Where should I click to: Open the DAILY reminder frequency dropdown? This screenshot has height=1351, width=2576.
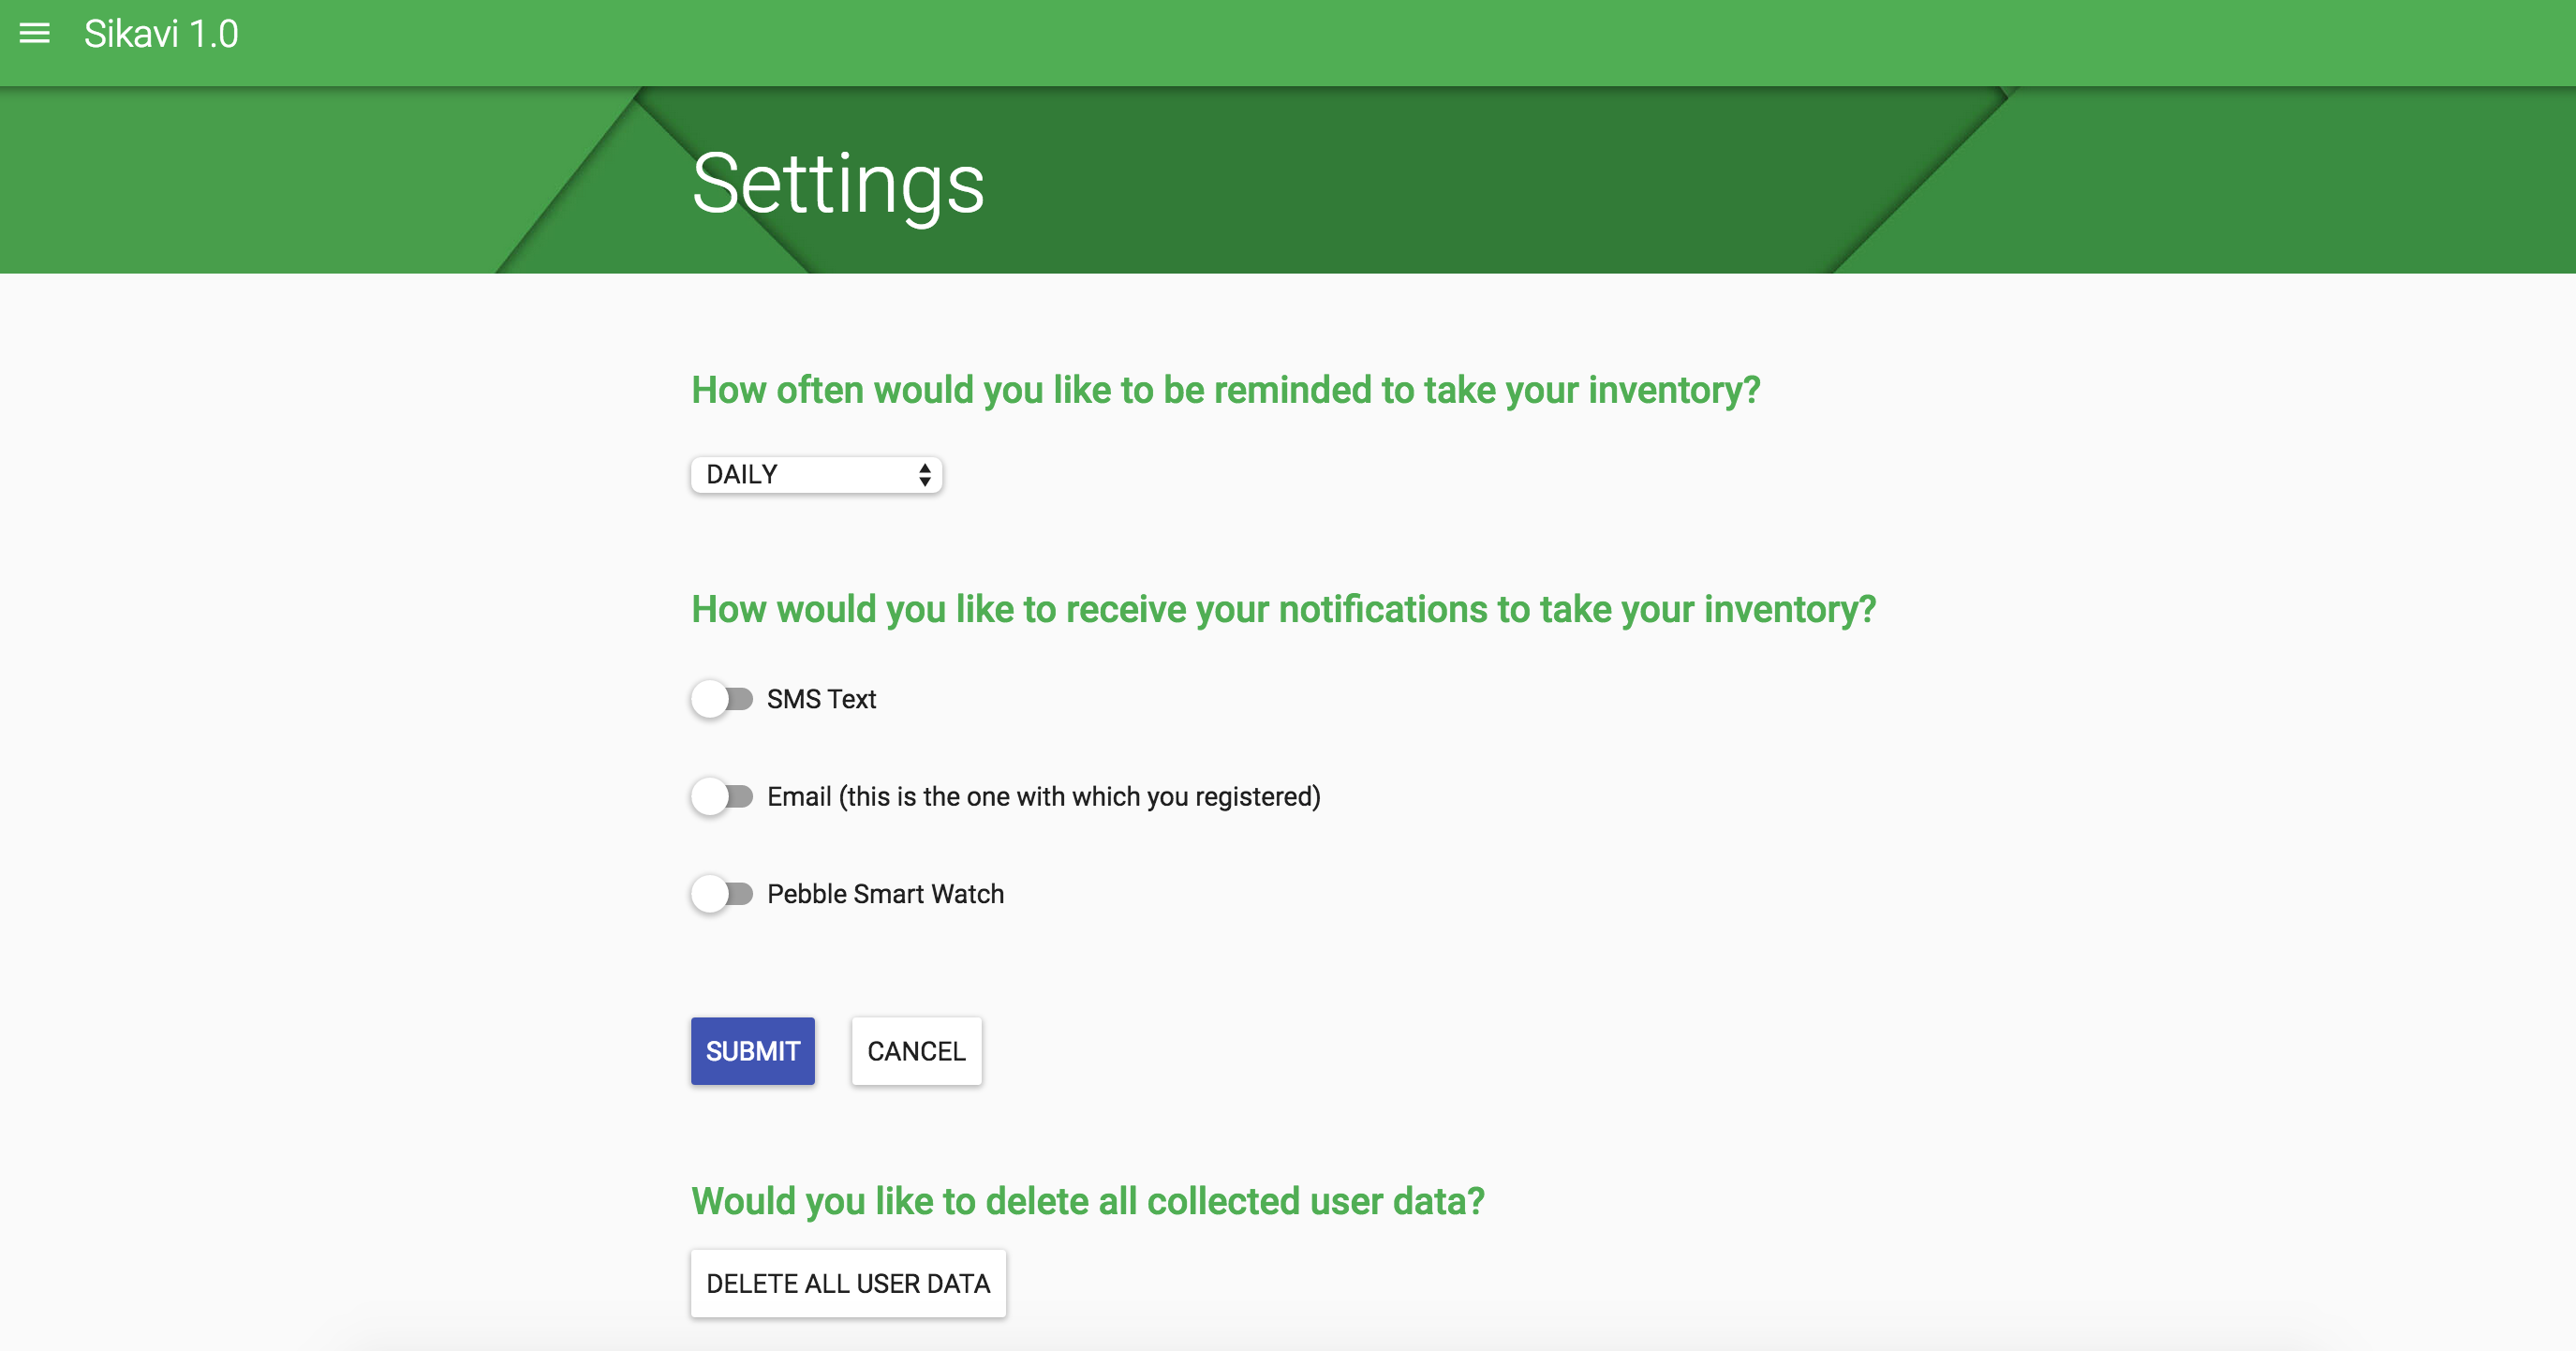(815, 475)
